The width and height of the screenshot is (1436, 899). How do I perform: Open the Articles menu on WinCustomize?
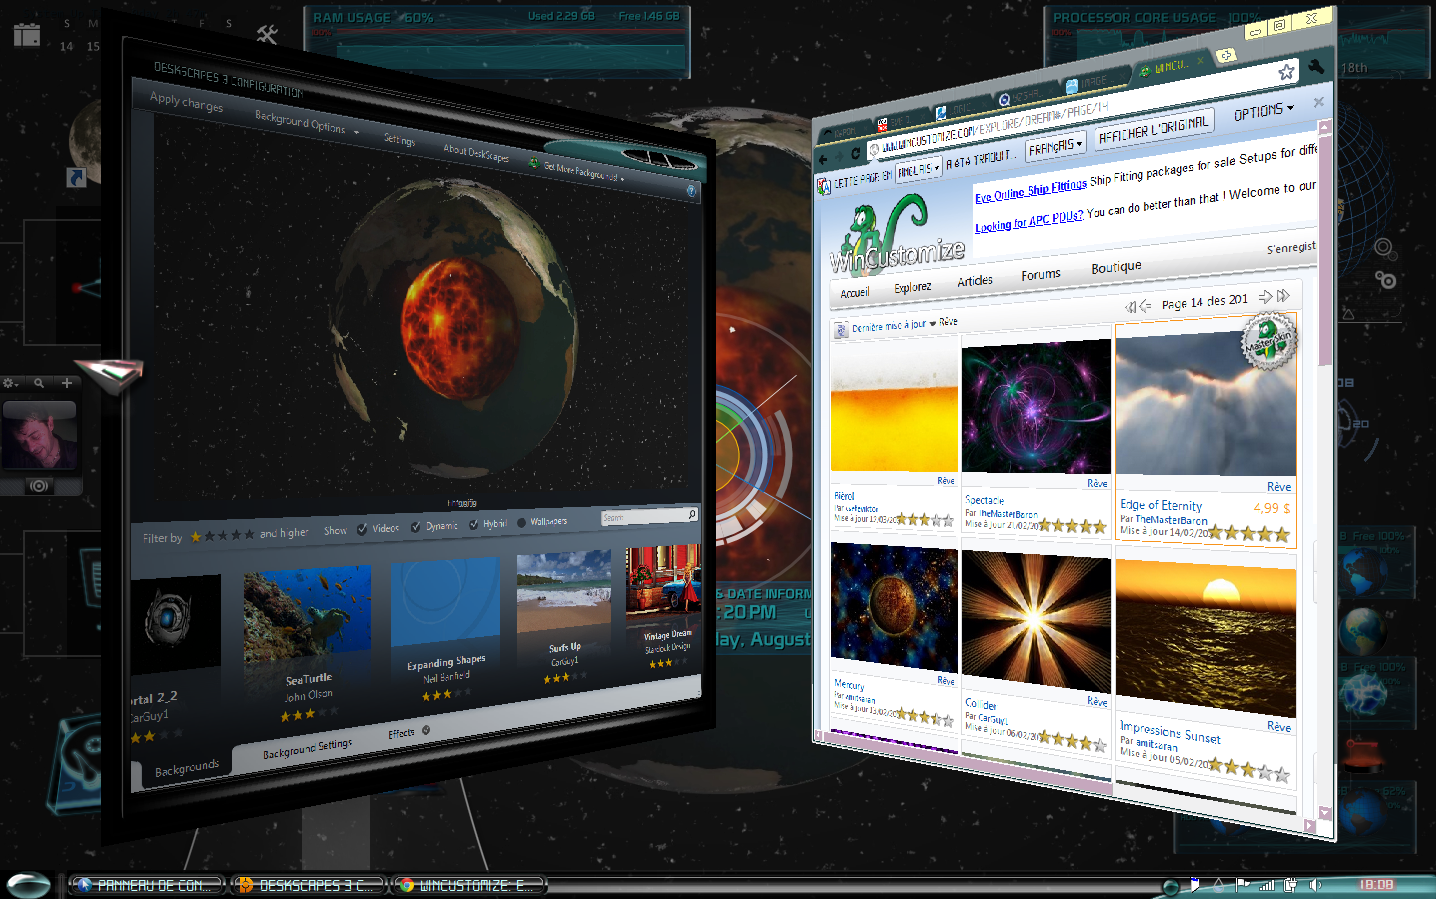pyautogui.click(x=975, y=281)
